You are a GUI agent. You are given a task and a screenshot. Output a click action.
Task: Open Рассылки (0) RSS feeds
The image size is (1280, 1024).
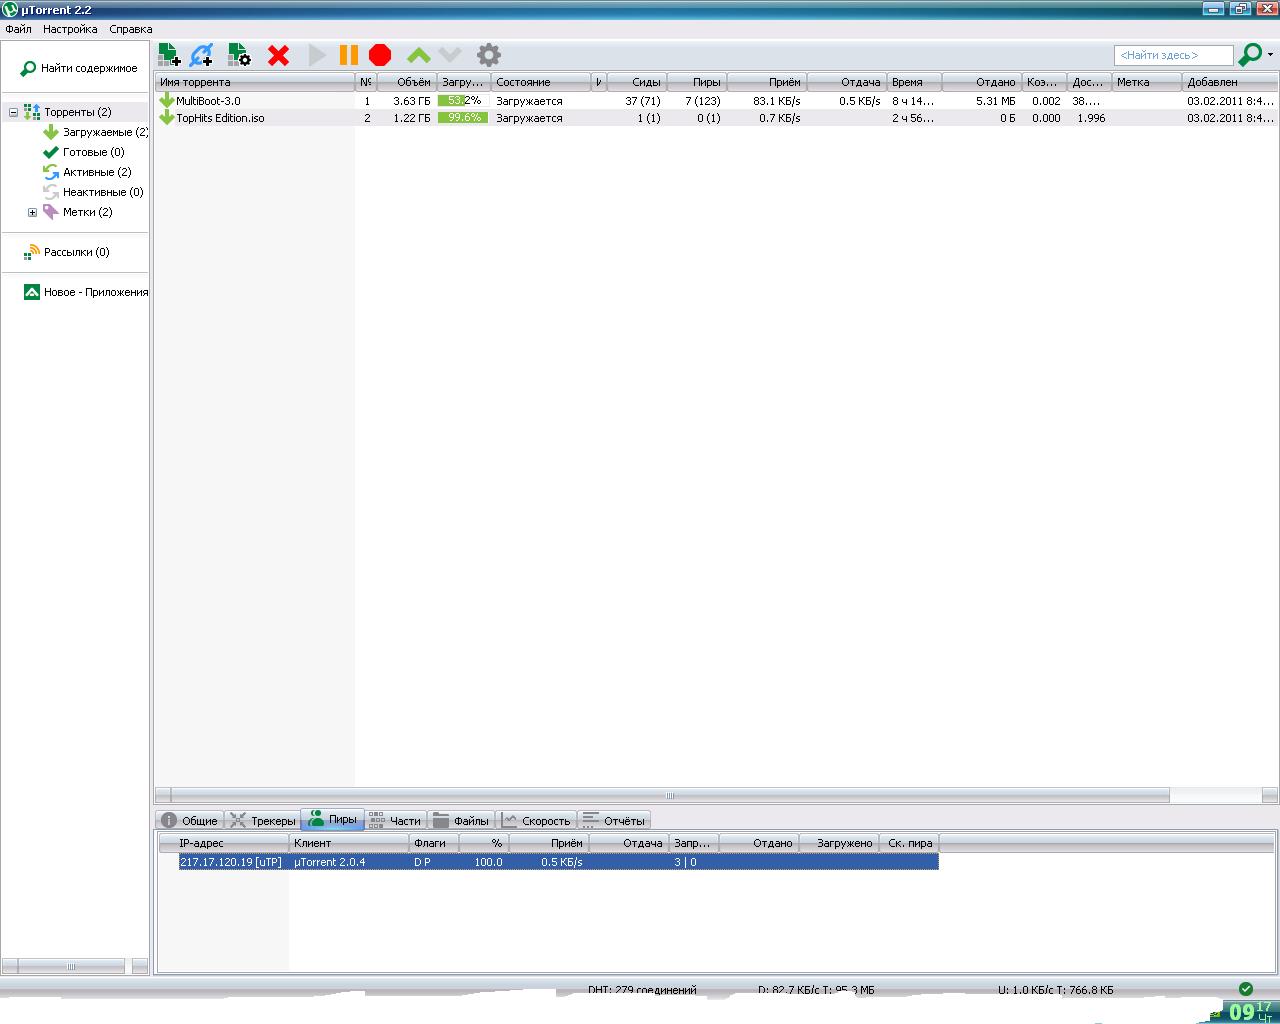67,252
